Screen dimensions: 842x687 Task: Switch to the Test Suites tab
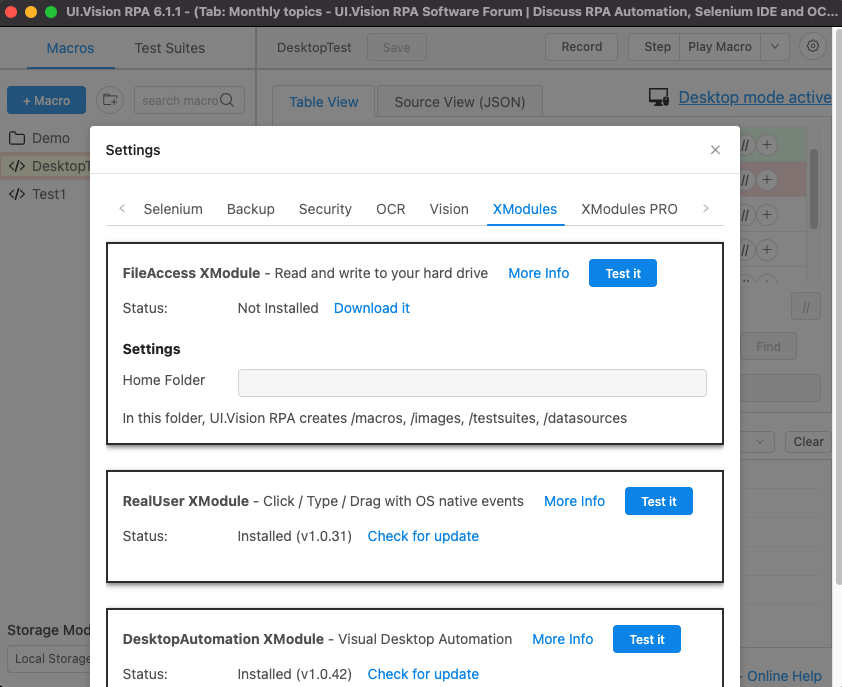pyautogui.click(x=170, y=48)
